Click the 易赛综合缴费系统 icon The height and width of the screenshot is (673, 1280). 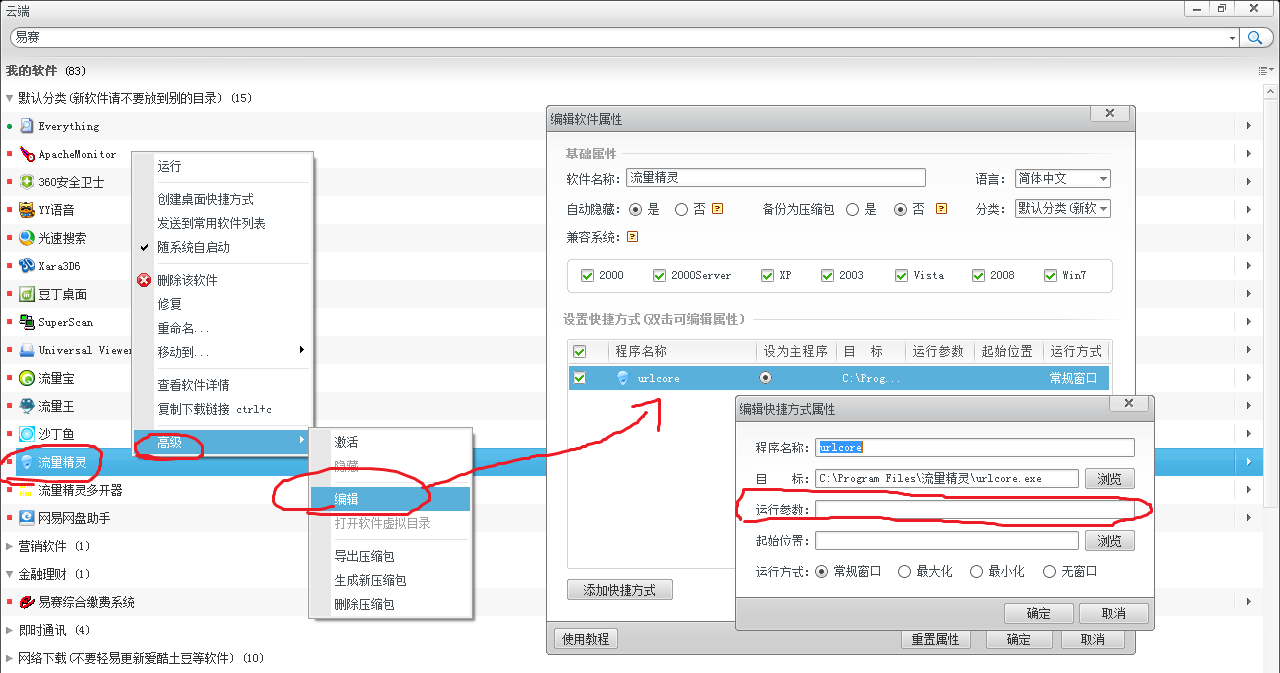pyautogui.click(x=27, y=602)
